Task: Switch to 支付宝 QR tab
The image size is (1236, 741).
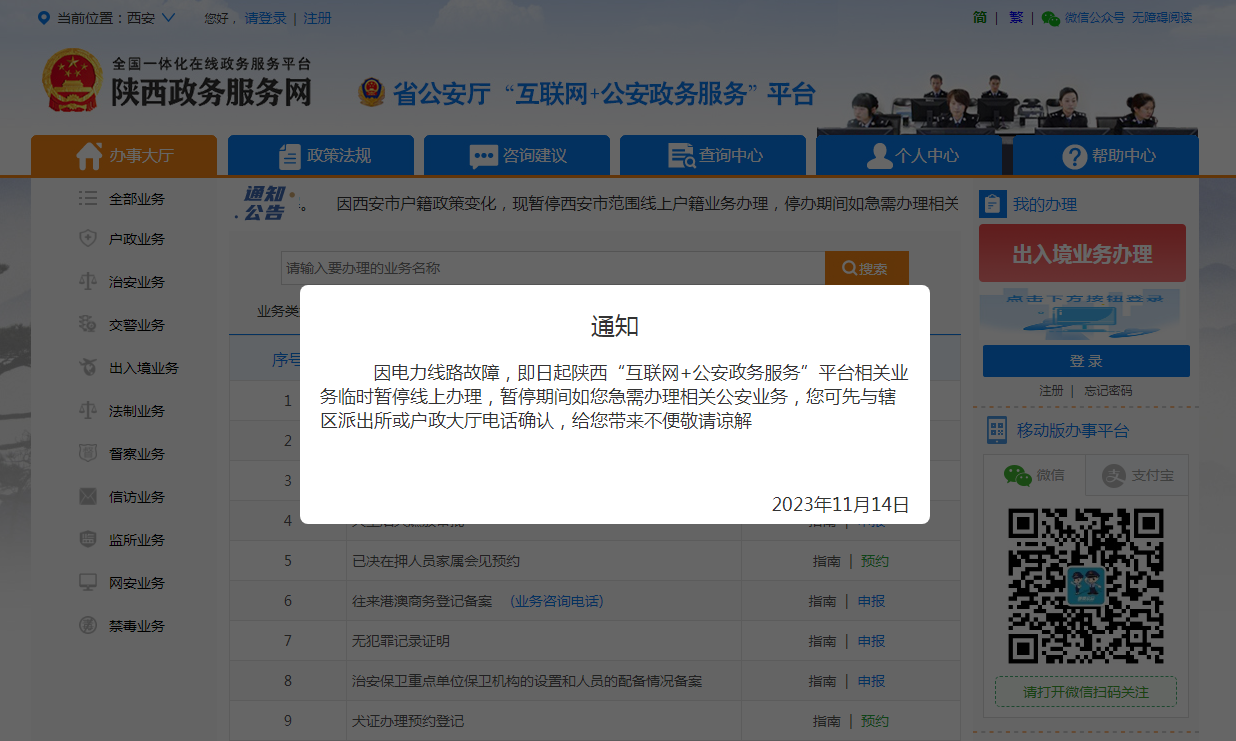Action: point(1137,476)
